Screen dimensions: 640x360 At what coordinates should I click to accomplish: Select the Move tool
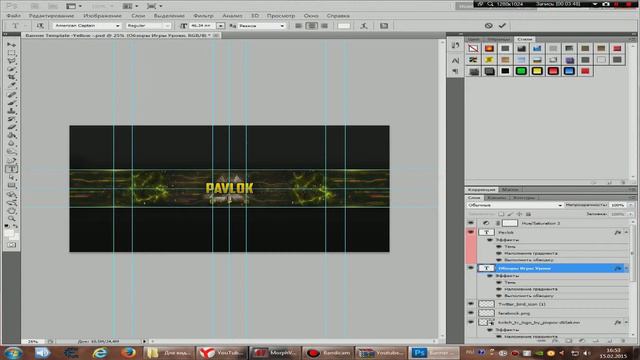(x=12, y=44)
